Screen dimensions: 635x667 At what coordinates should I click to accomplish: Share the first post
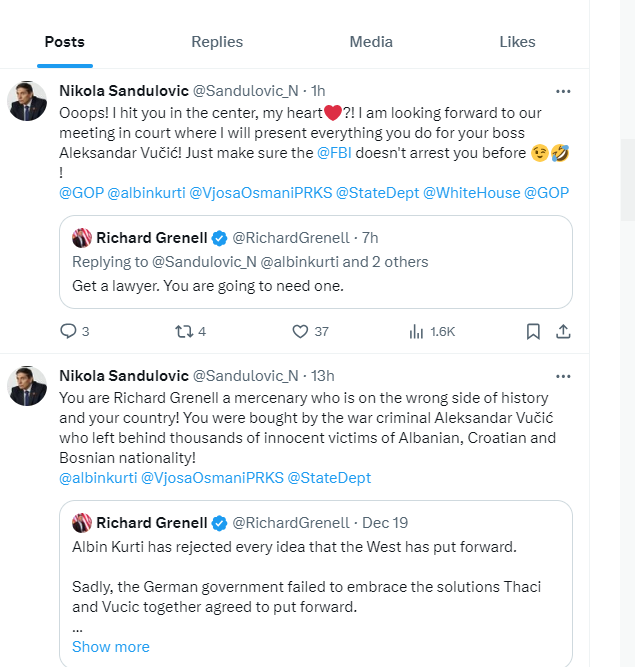[x=563, y=332]
